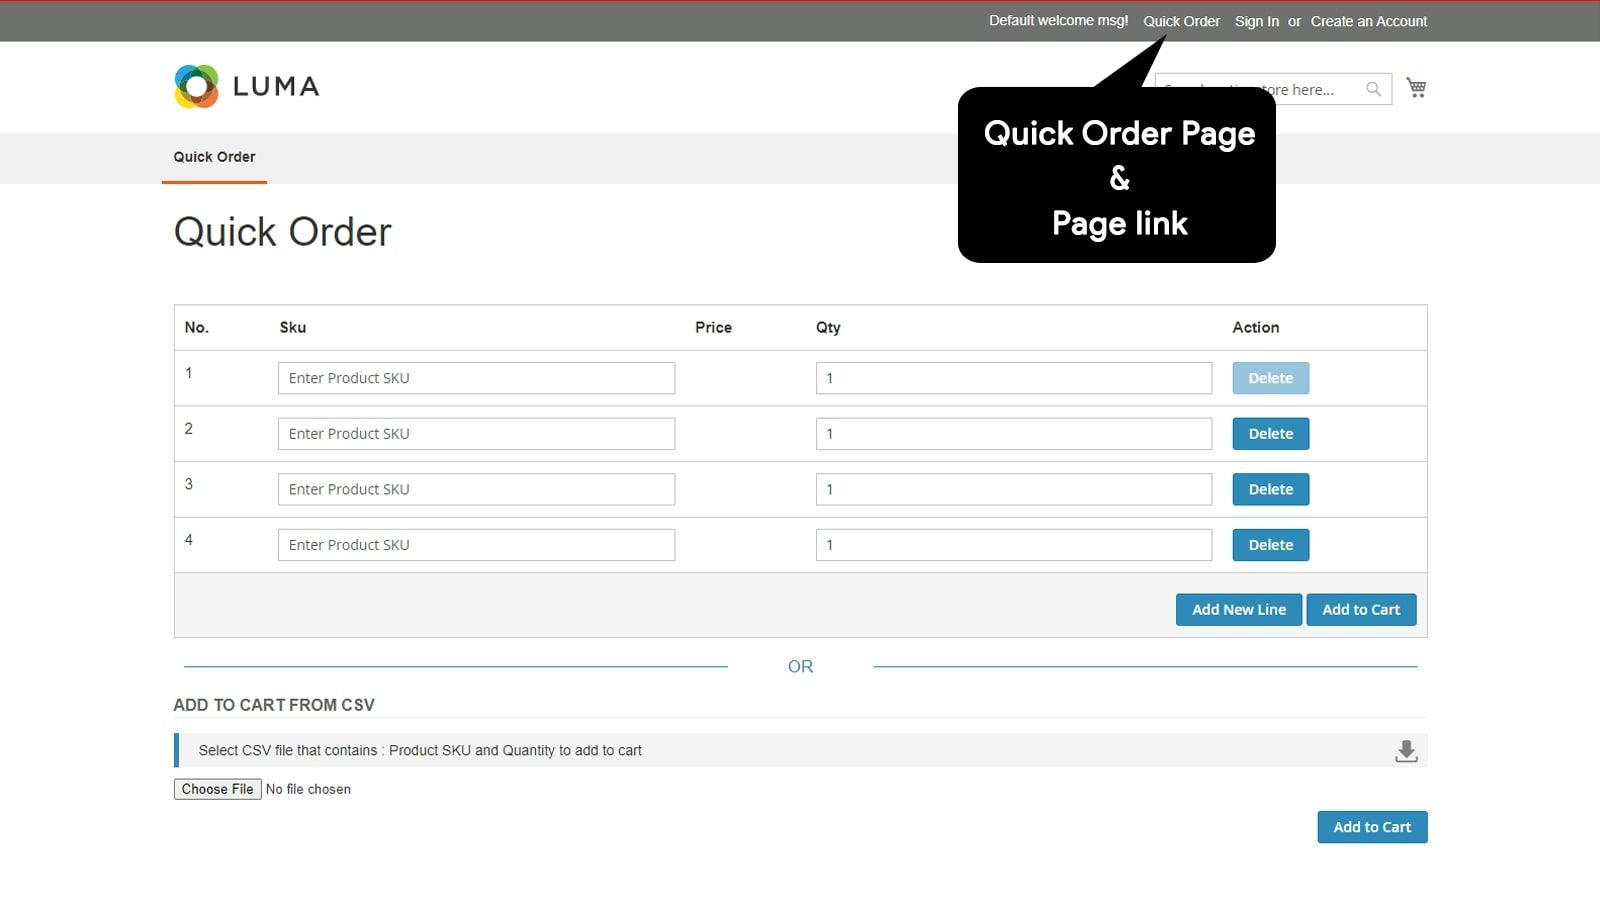Open the Quick Order header link
This screenshot has width=1600, height=900.
(1181, 21)
